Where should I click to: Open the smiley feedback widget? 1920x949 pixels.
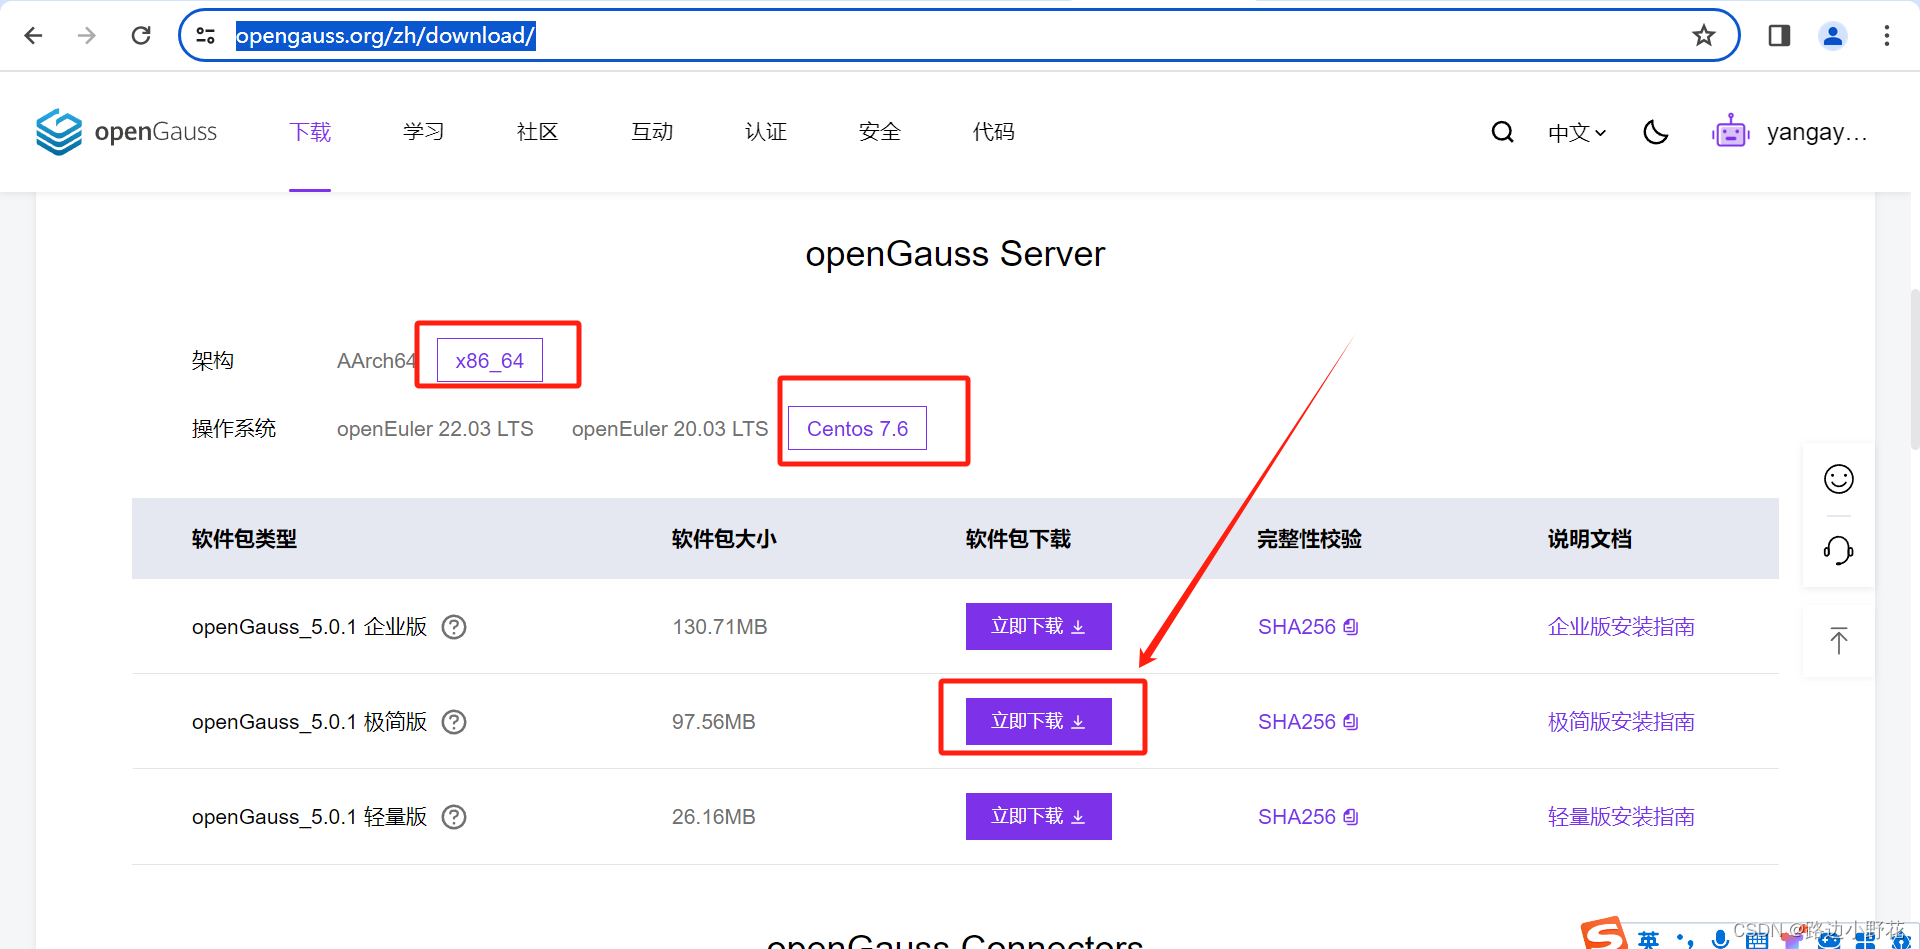(x=1839, y=479)
